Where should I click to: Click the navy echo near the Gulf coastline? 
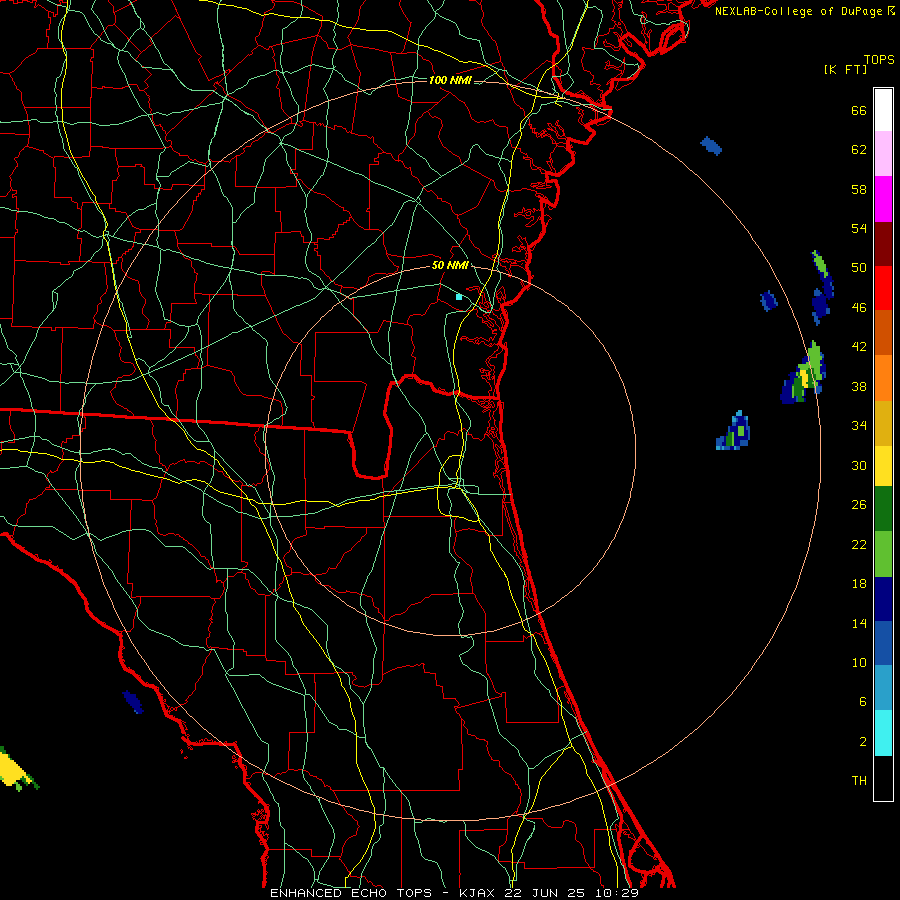[133, 701]
